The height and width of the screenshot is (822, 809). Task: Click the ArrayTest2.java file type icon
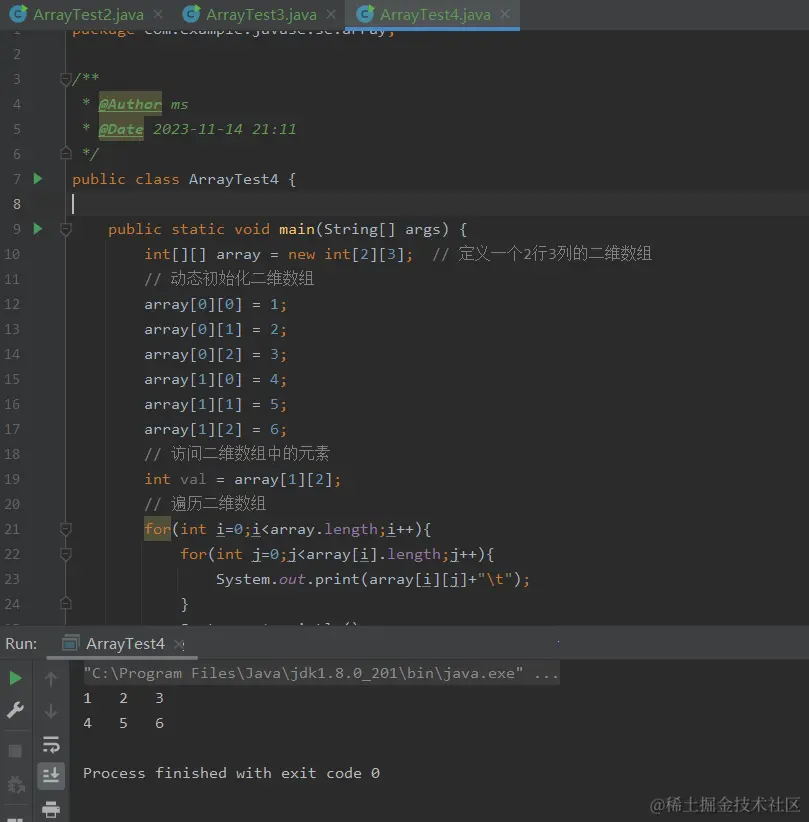18,14
